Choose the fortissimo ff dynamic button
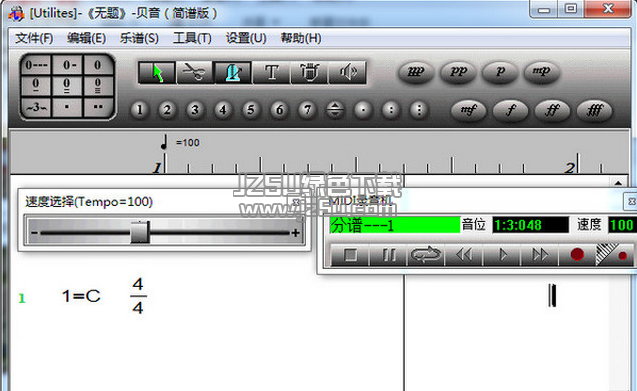The height and width of the screenshot is (391, 637). [x=552, y=110]
